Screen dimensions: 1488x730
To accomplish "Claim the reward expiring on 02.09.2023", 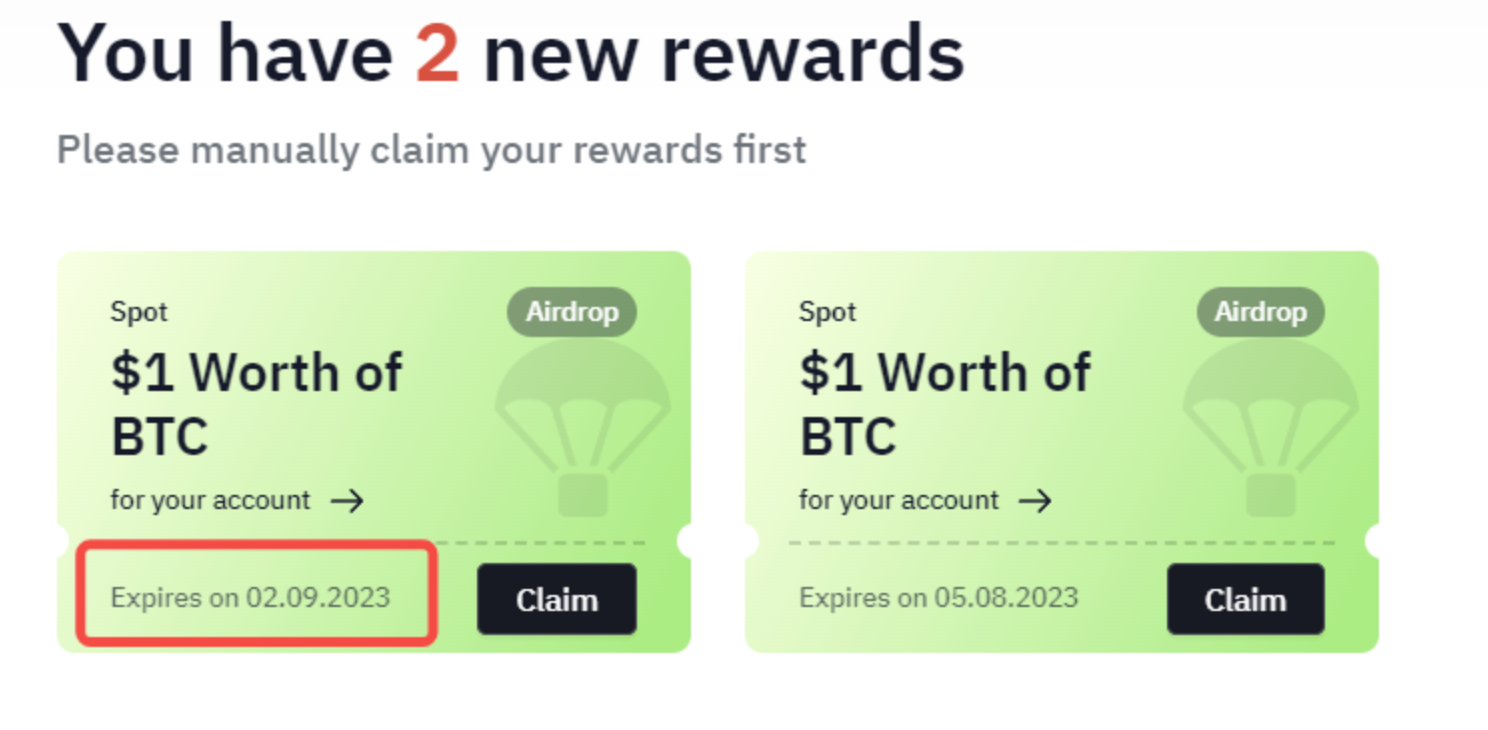I will click(556, 599).
